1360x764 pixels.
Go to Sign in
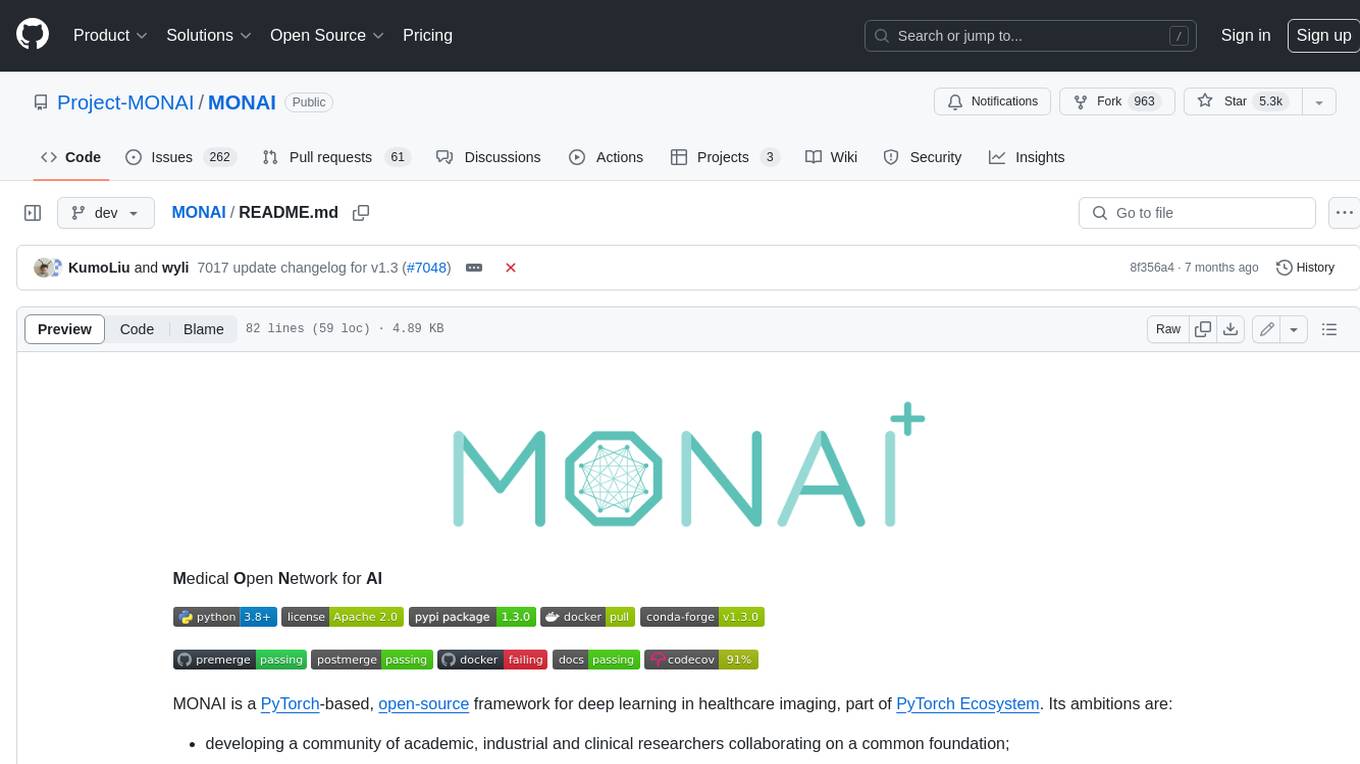(1246, 35)
